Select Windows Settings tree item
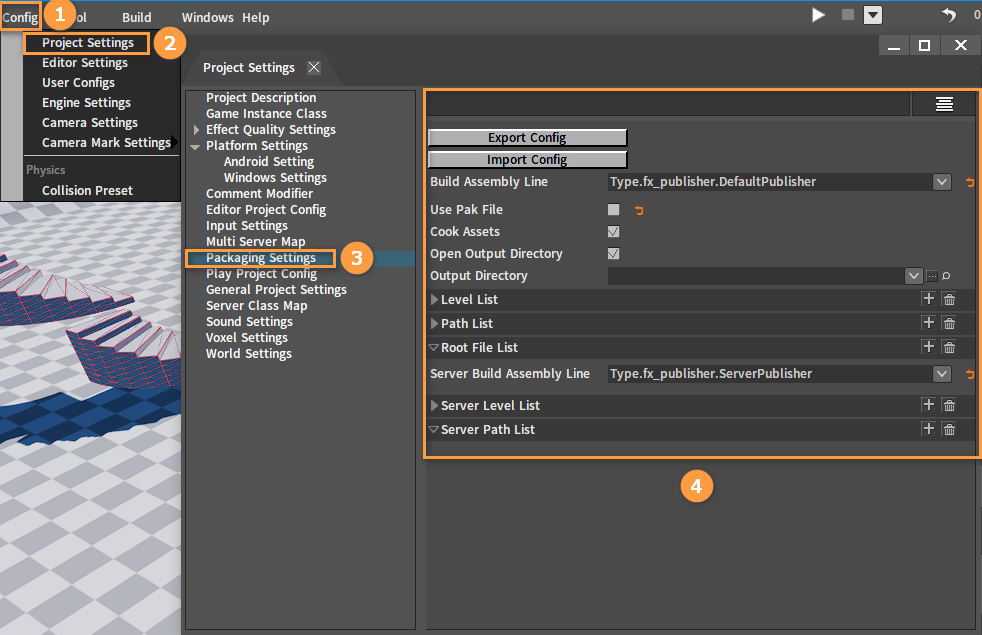Screen dimensions: 982x635 click(275, 178)
